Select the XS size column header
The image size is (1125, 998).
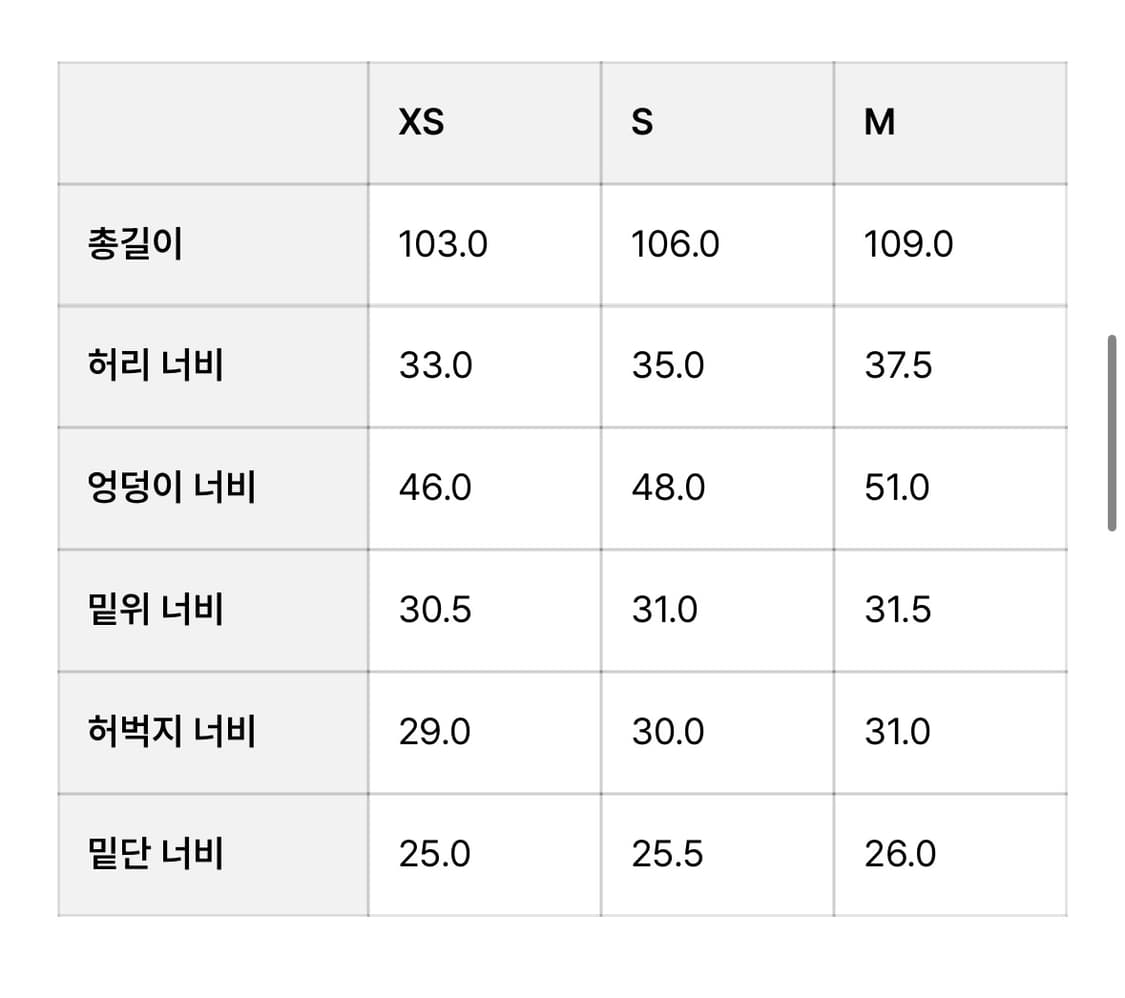click(421, 122)
